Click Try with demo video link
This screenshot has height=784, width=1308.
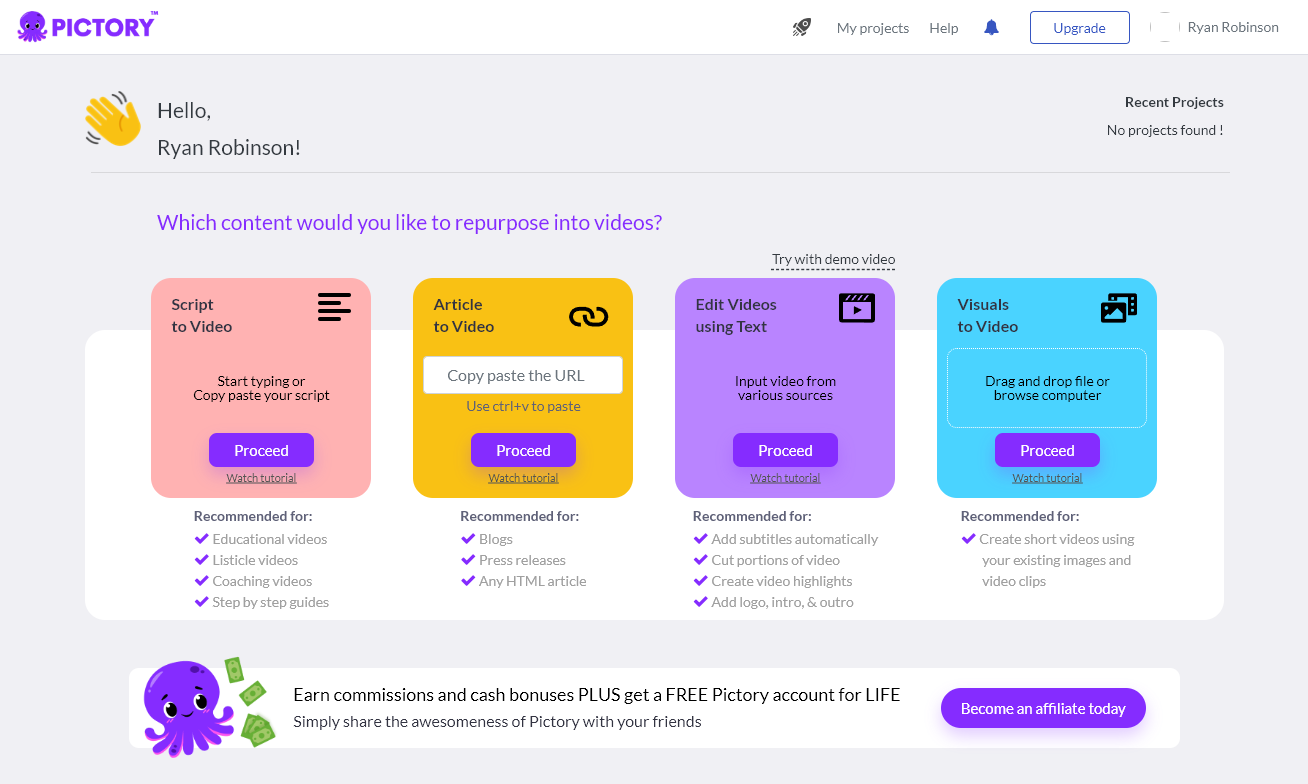[x=833, y=259]
